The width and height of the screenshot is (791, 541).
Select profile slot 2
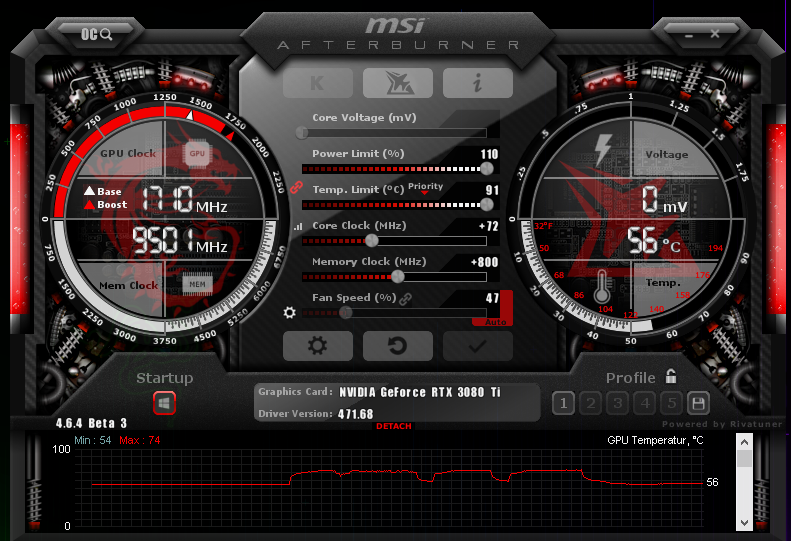[591, 403]
